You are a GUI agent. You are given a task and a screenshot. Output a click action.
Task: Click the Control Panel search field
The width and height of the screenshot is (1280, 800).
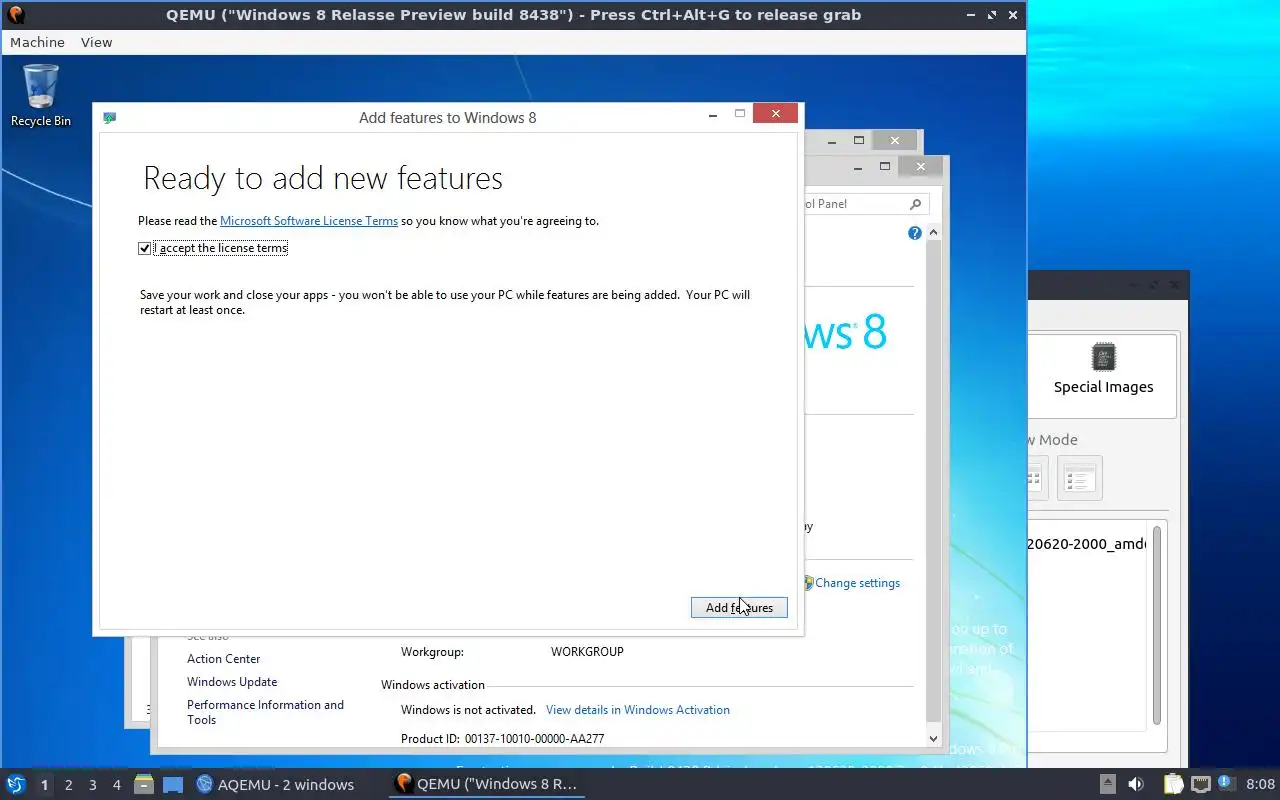pos(856,204)
